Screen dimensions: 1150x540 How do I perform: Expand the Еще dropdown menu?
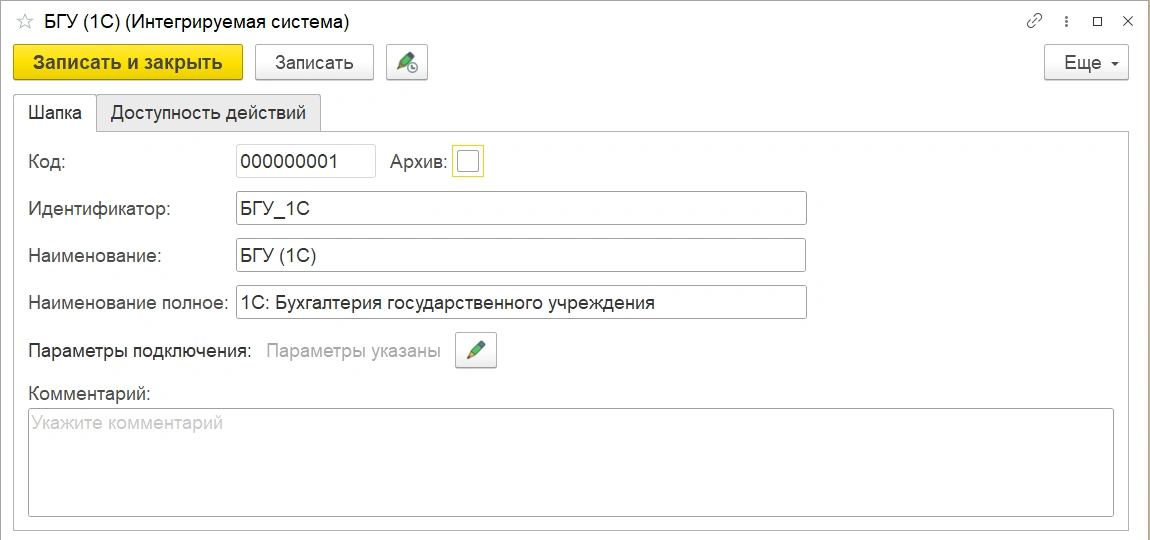(1086, 62)
